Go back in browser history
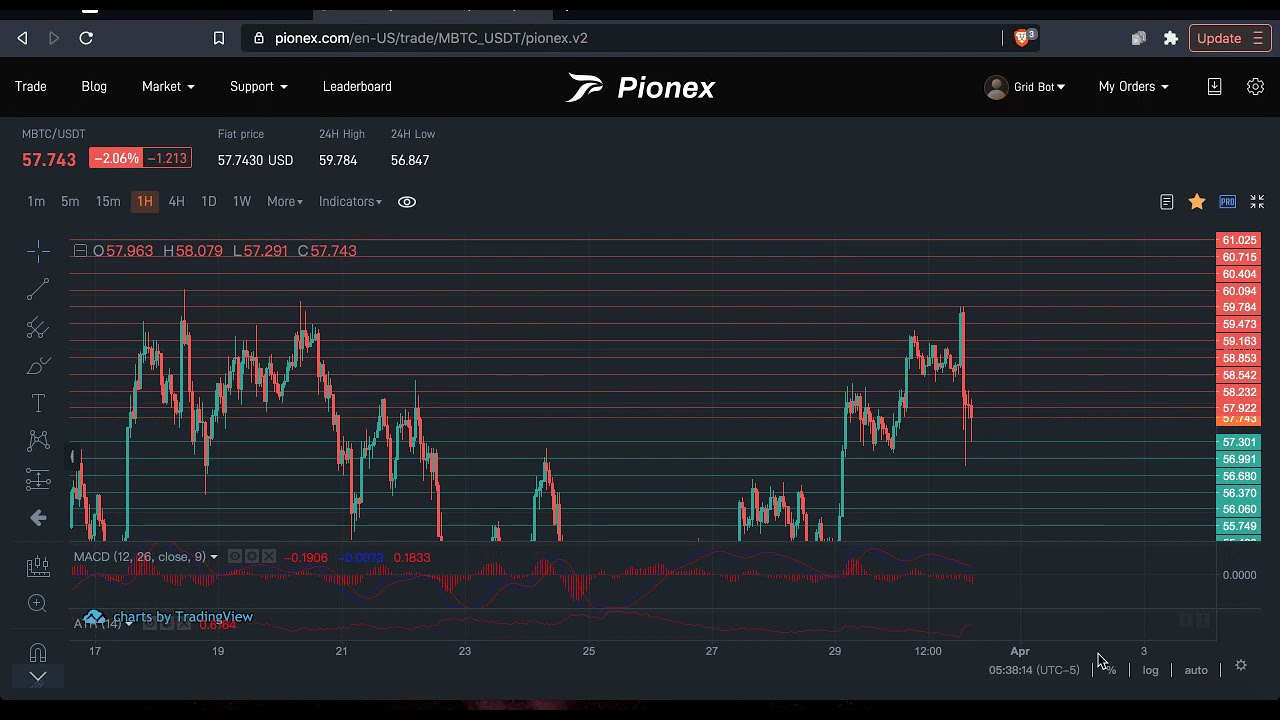Image resolution: width=1280 pixels, height=720 pixels. [x=22, y=38]
